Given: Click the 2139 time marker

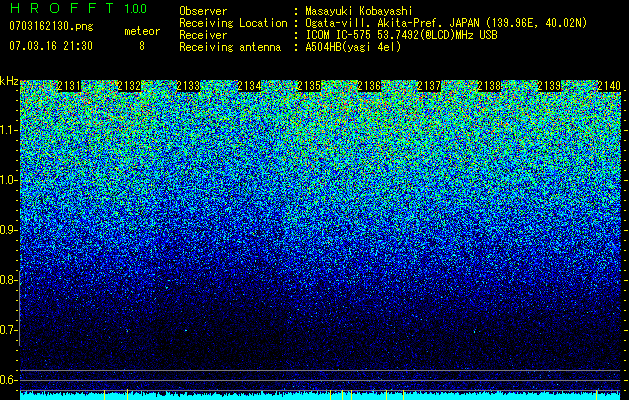Looking at the screenshot, I should (549, 86).
